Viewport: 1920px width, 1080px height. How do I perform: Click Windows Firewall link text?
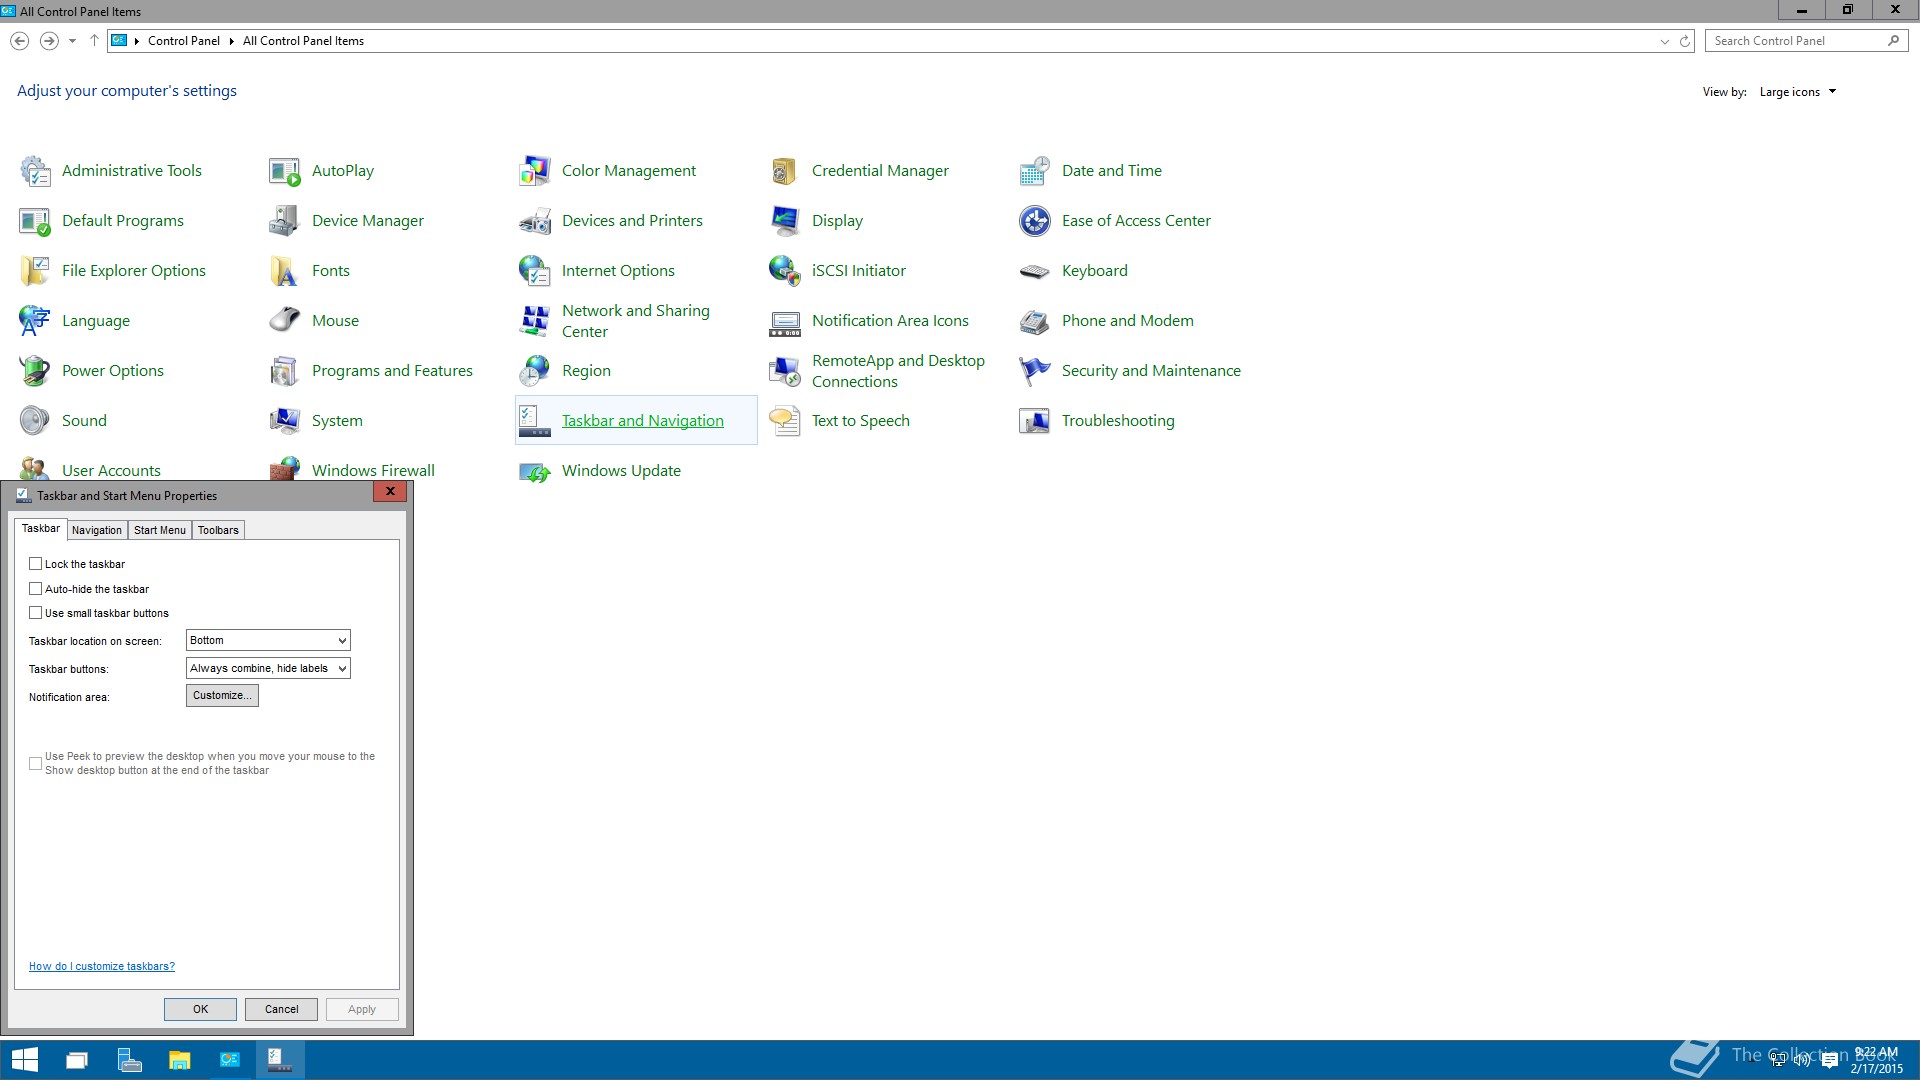(373, 471)
